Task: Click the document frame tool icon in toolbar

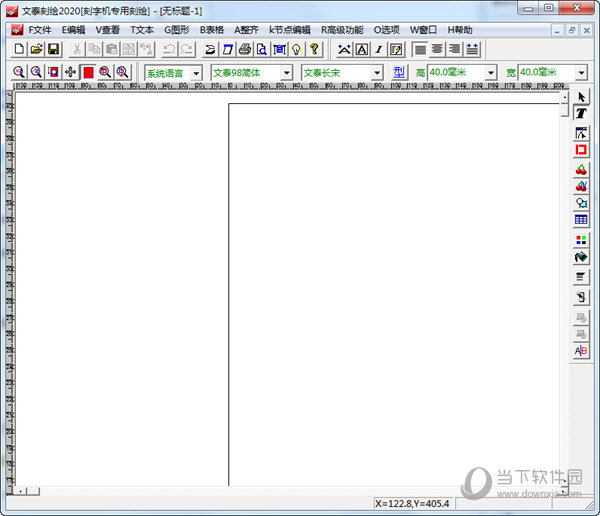Action: pos(280,49)
